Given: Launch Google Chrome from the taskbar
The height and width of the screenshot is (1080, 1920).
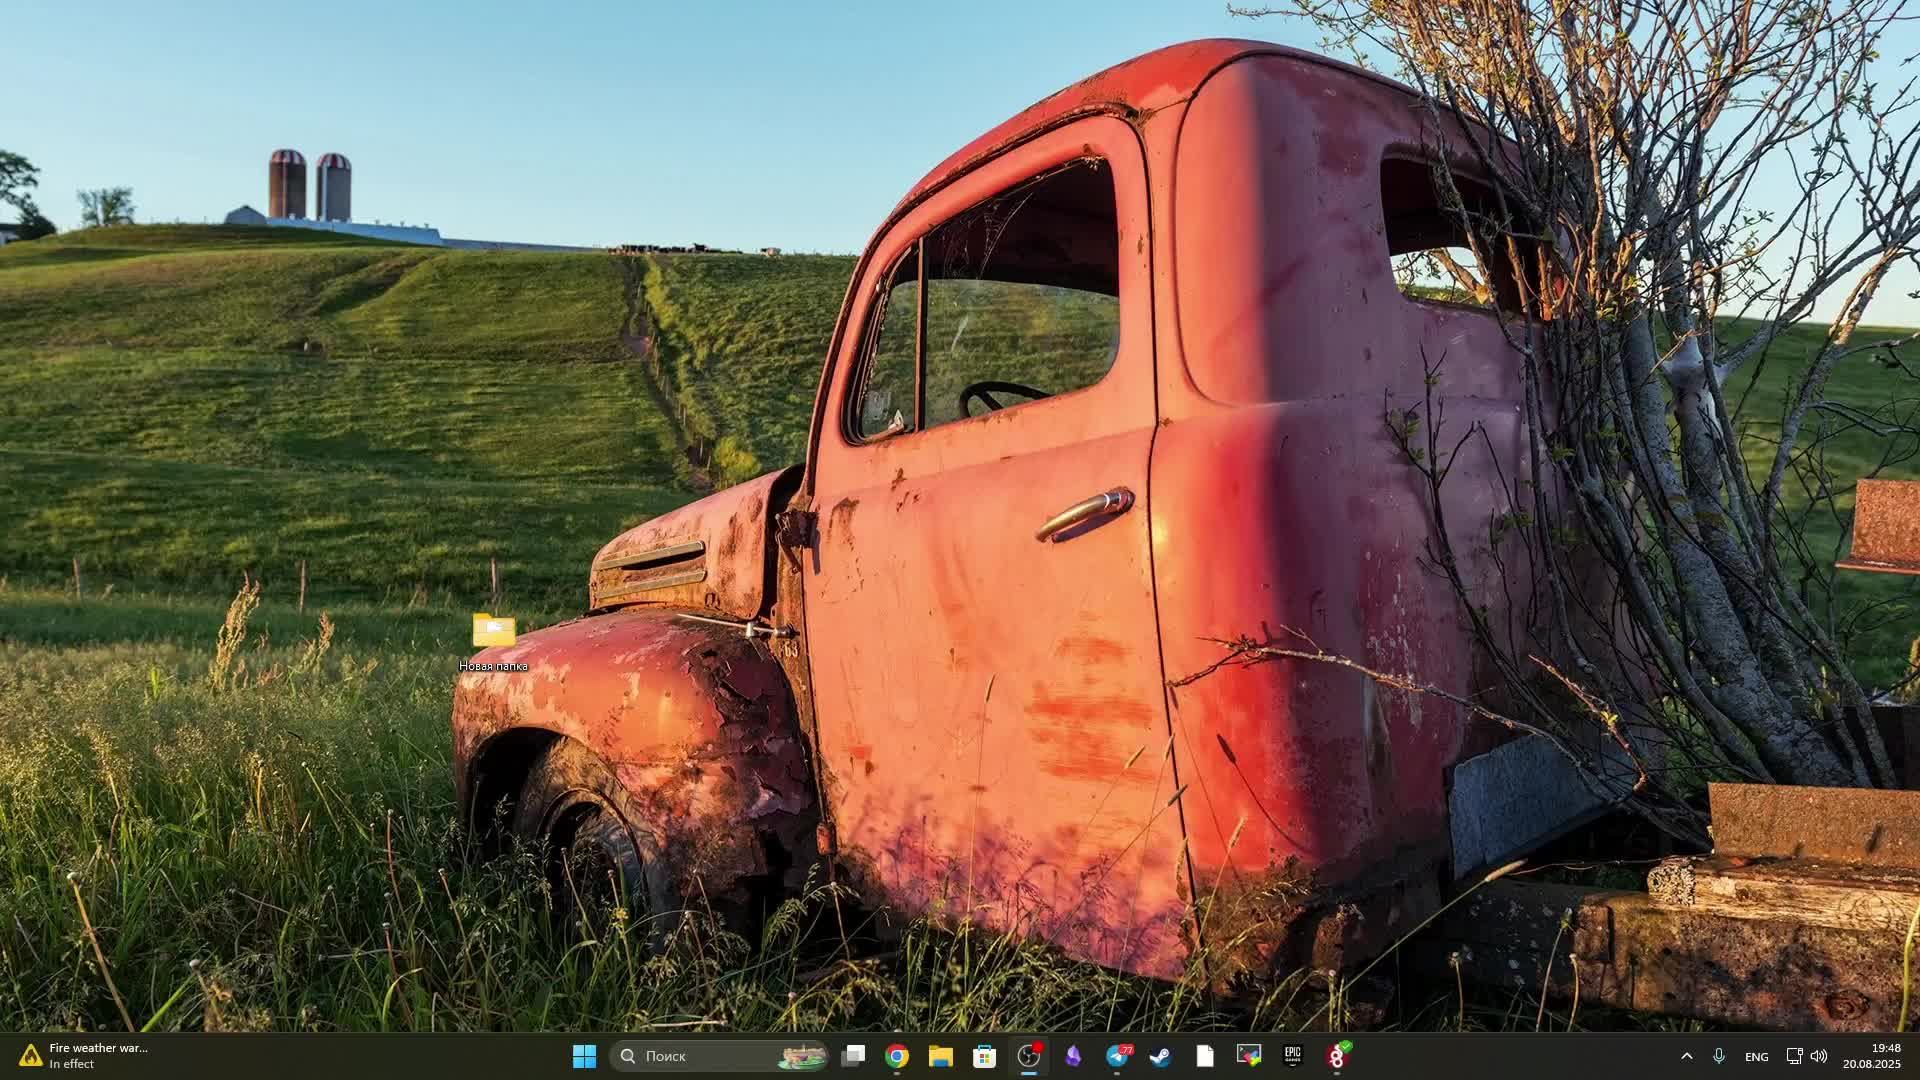Looking at the screenshot, I should [x=897, y=1056].
